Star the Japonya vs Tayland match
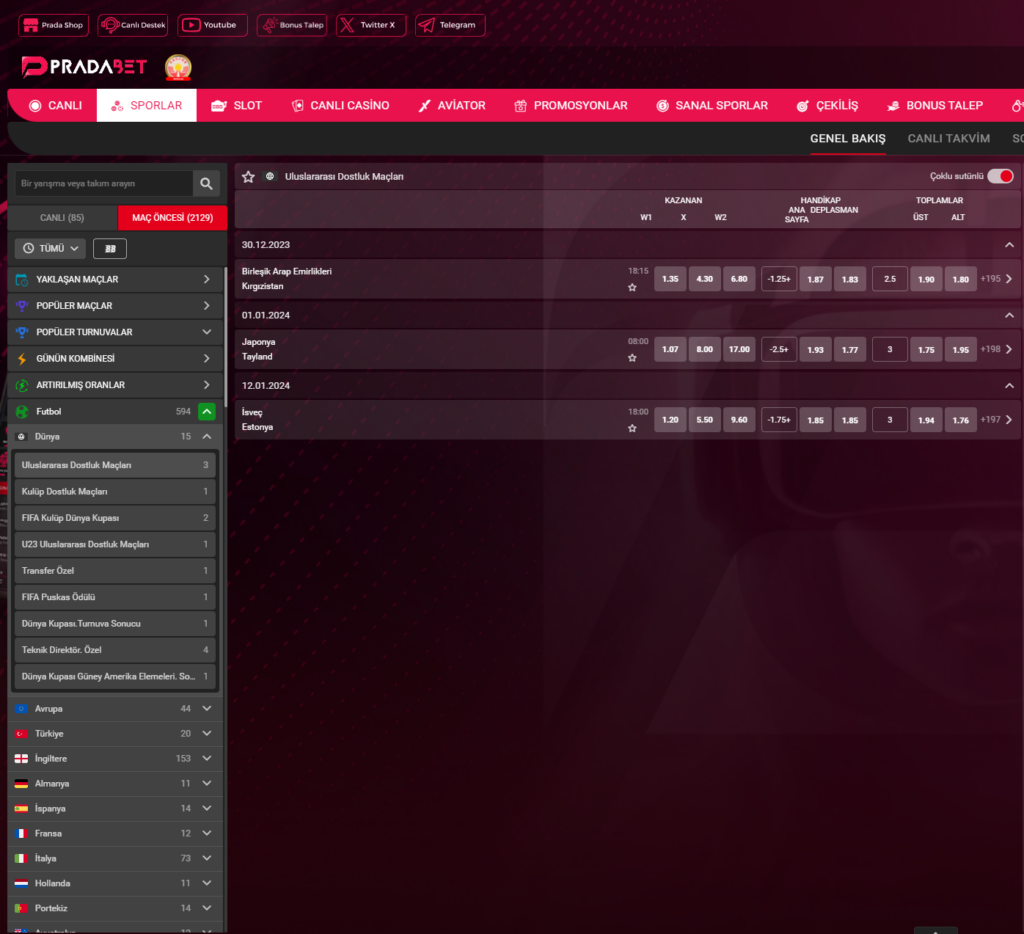 click(632, 357)
